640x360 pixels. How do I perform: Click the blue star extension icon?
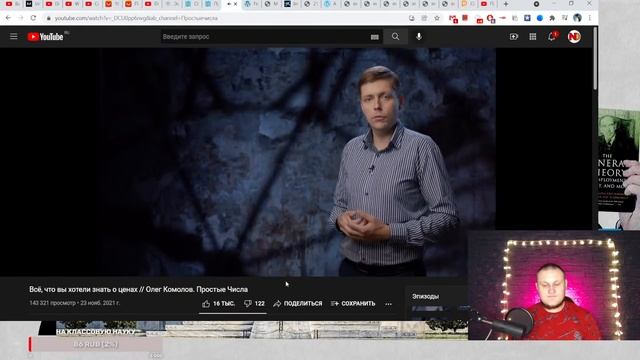point(527,18)
